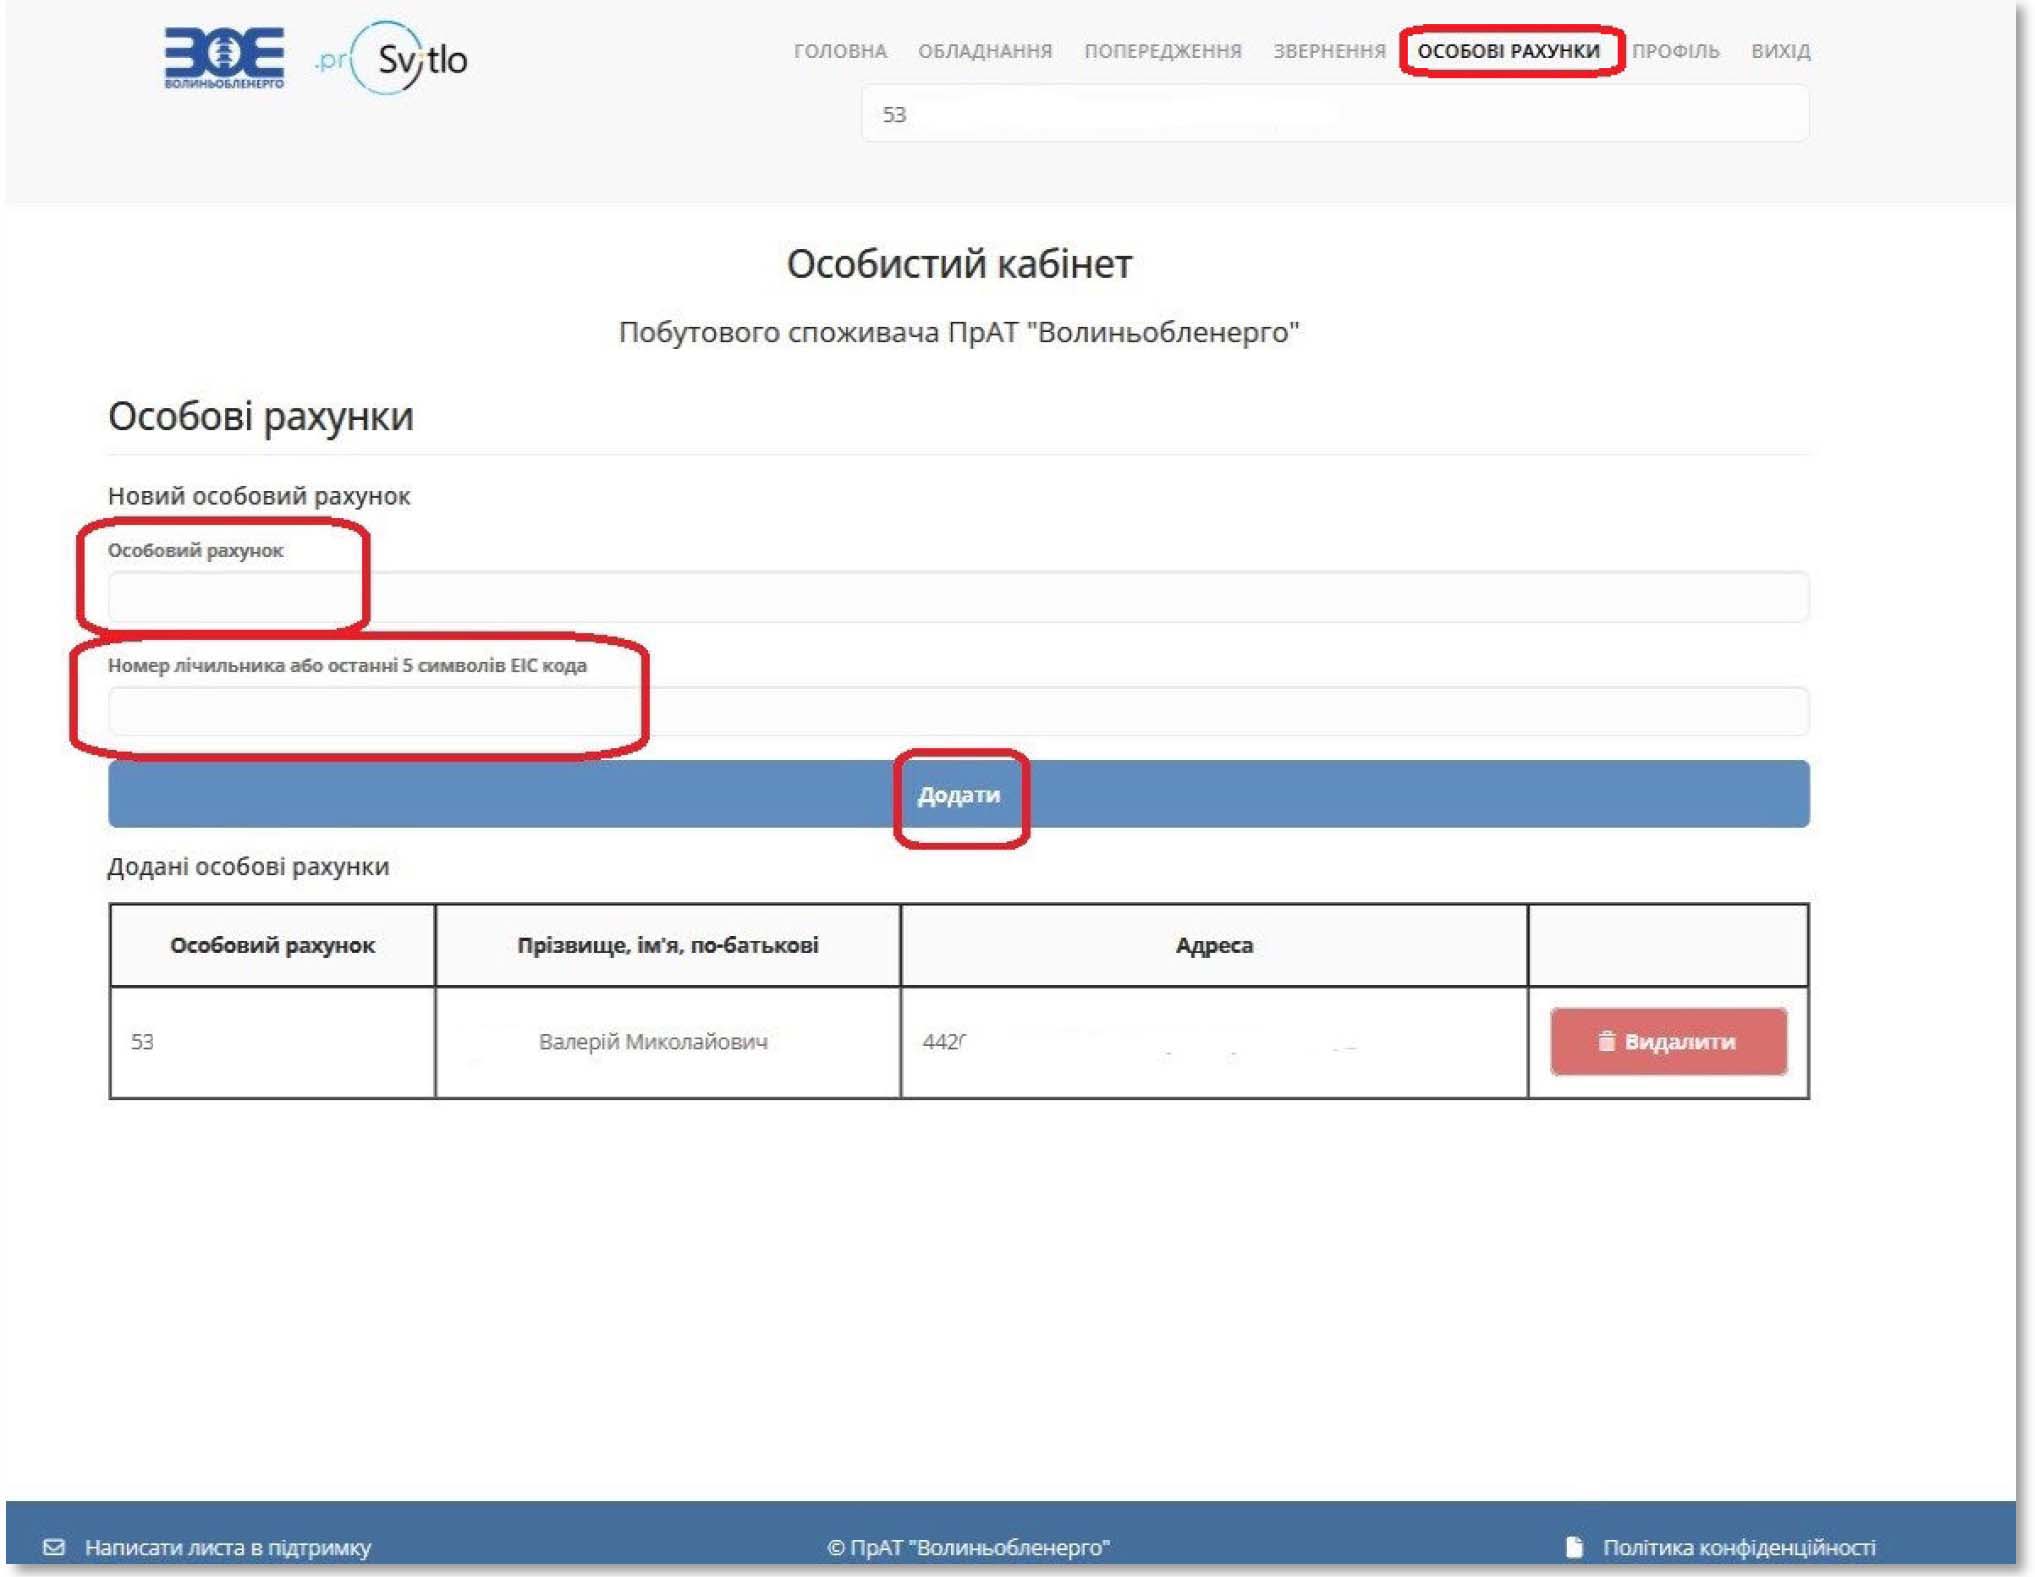Viewport: 2035px width, 1577px height.
Task: Expand the account selector showing 53
Action: pyautogui.click(x=1335, y=114)
